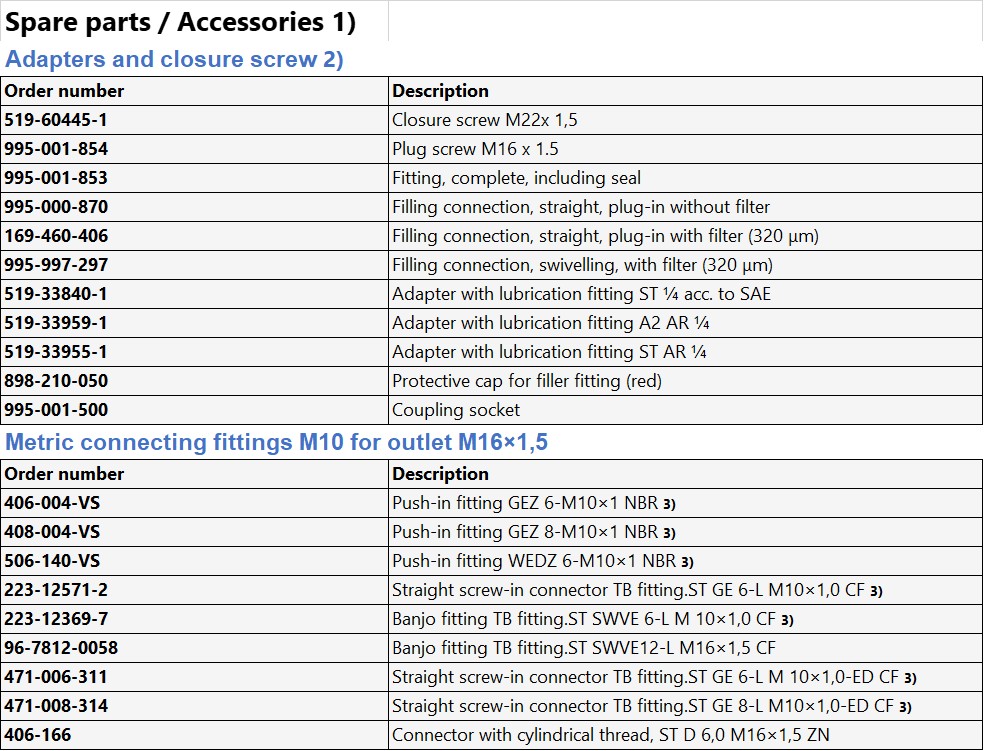Click order number 995-001-853

tap(56, 178)
